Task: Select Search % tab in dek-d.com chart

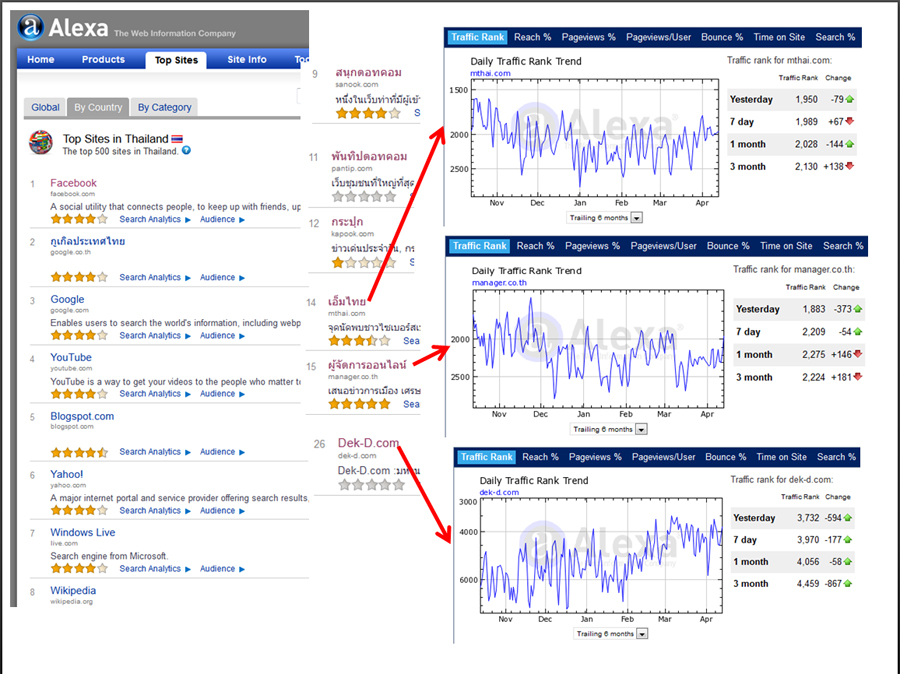Action: pyautogui.click(x=836, y=457)
